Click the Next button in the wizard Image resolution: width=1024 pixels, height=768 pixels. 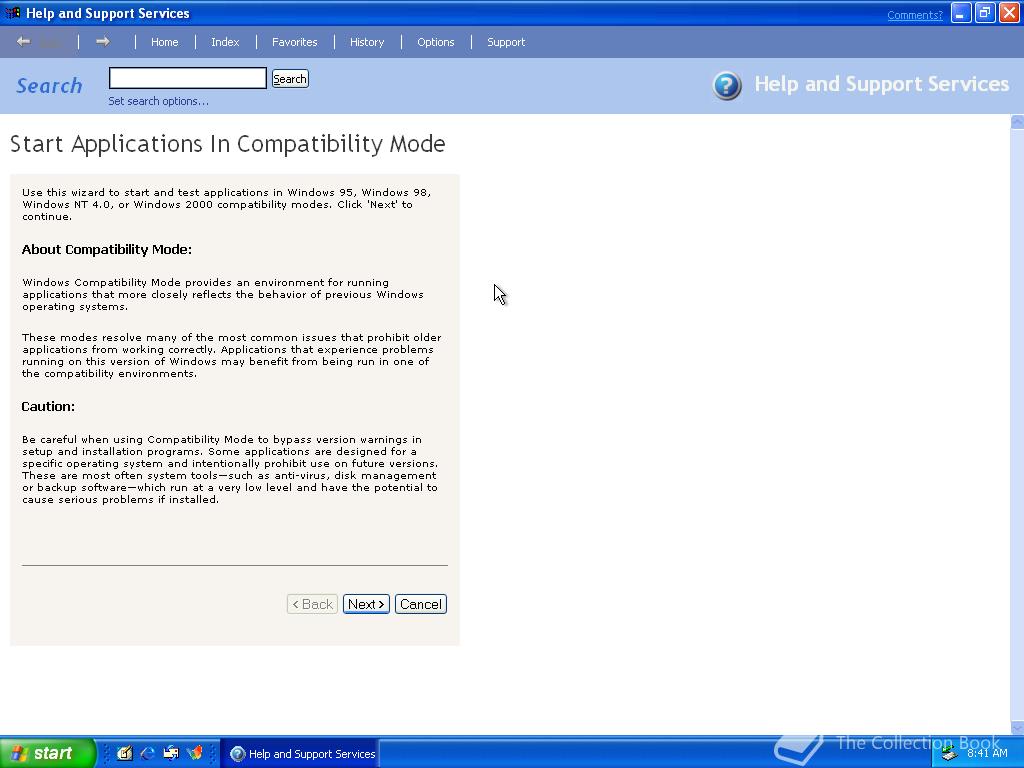tap(366, 604)
